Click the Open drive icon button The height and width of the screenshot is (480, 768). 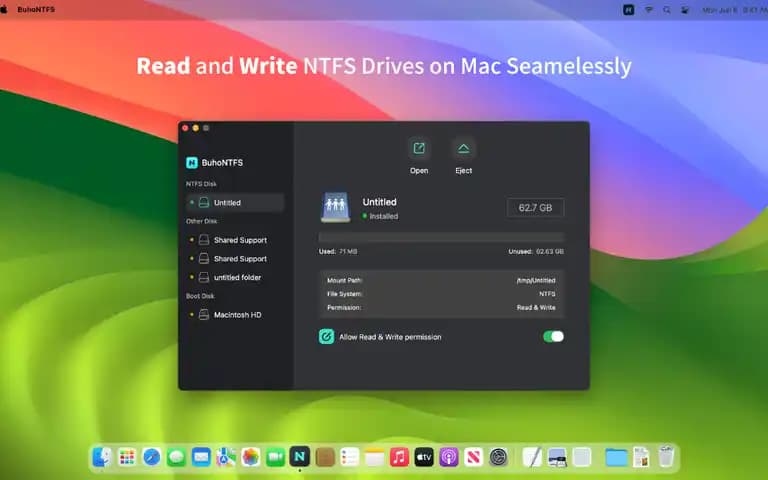[x=419, y=148]
